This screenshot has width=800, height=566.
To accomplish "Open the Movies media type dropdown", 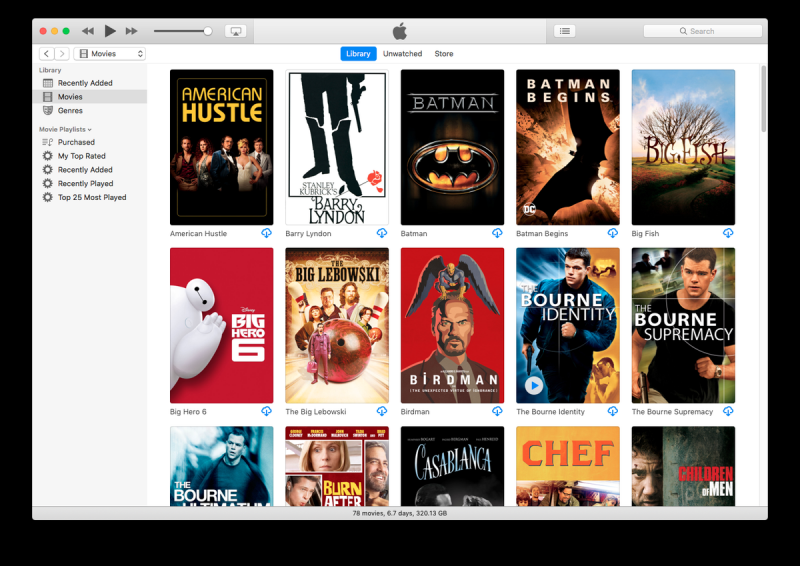I will (111, 54).
